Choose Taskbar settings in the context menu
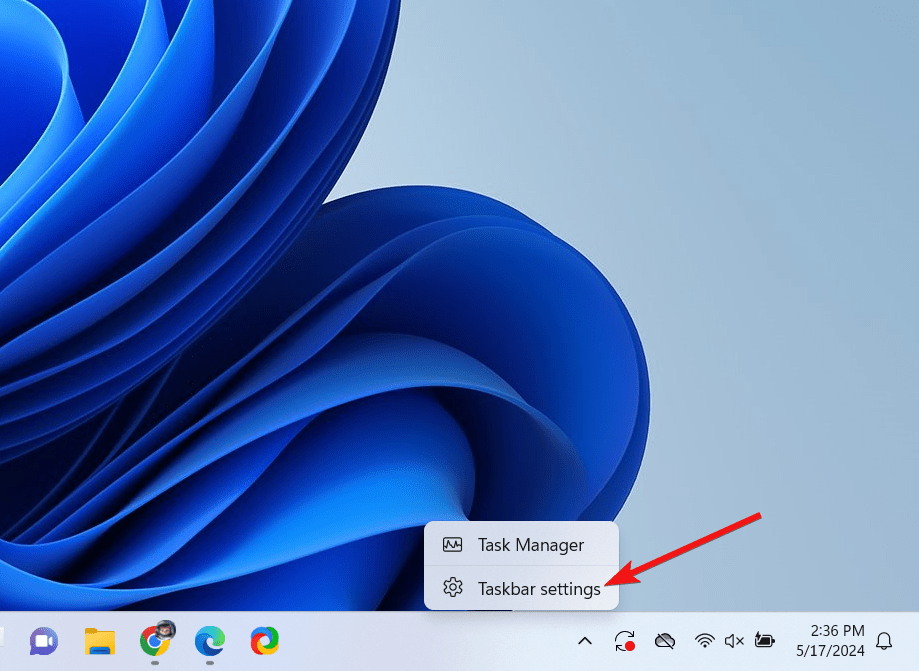 click(521, 588)
